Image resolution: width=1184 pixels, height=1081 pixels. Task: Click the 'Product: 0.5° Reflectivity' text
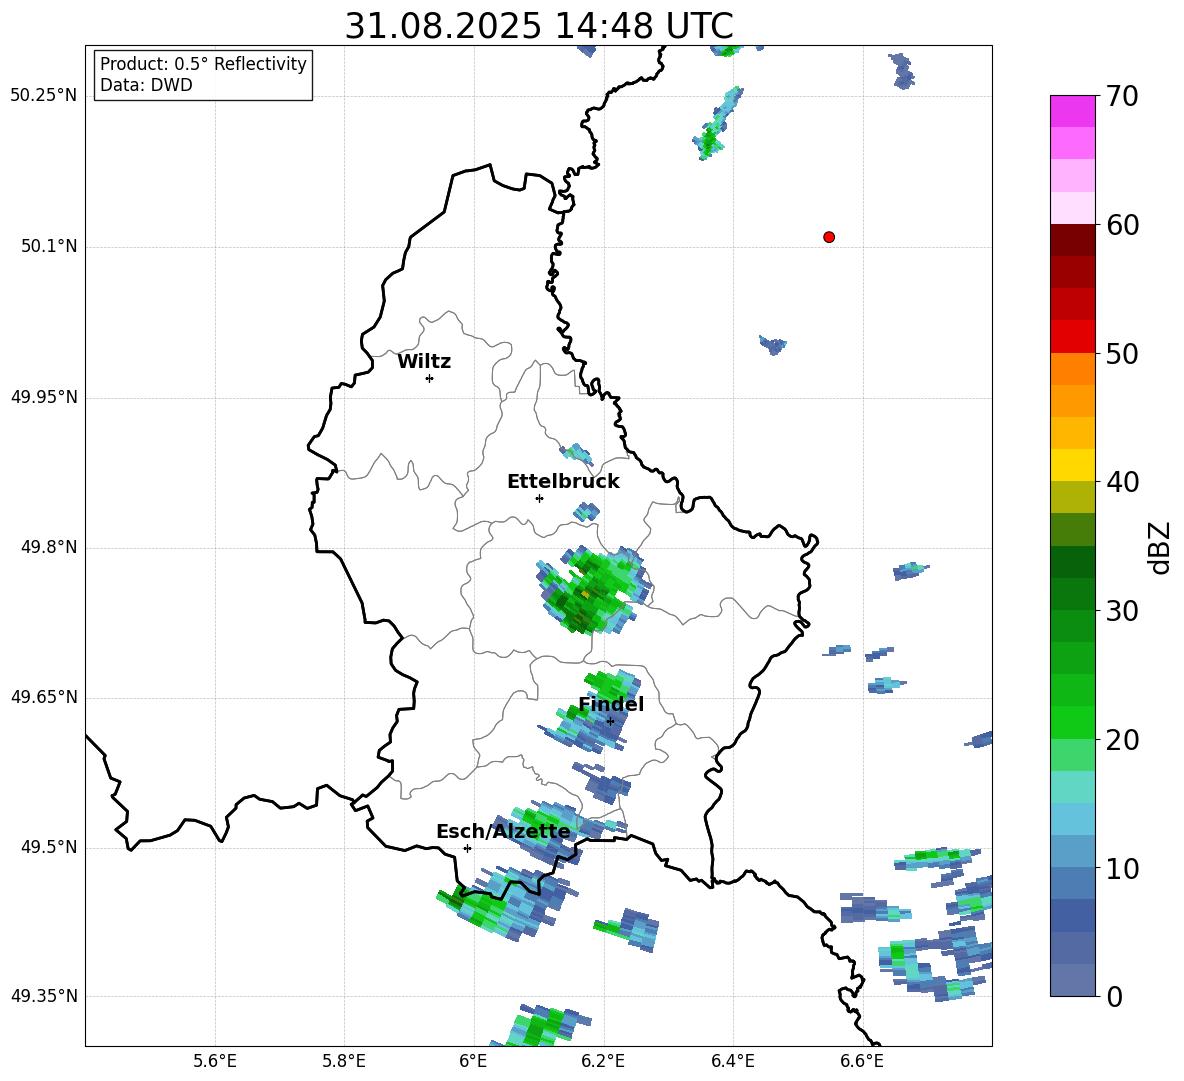[x=203, y=63]
